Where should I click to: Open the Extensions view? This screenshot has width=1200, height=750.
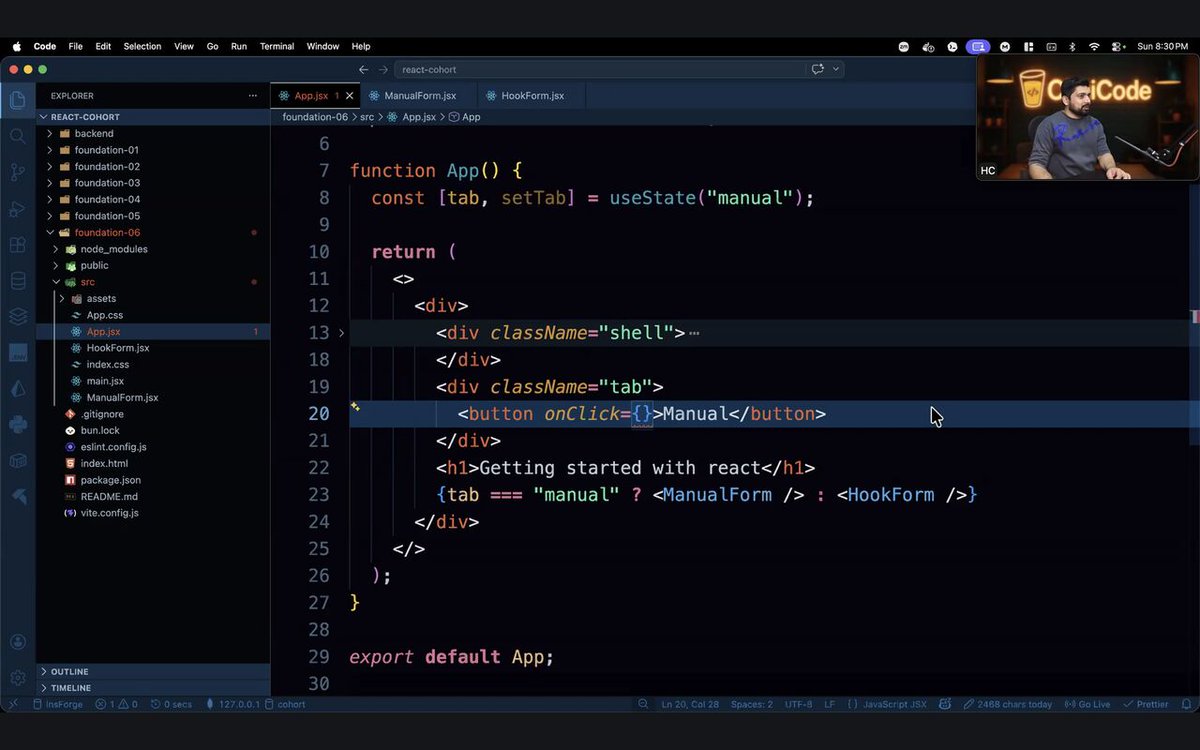(17, 244)
